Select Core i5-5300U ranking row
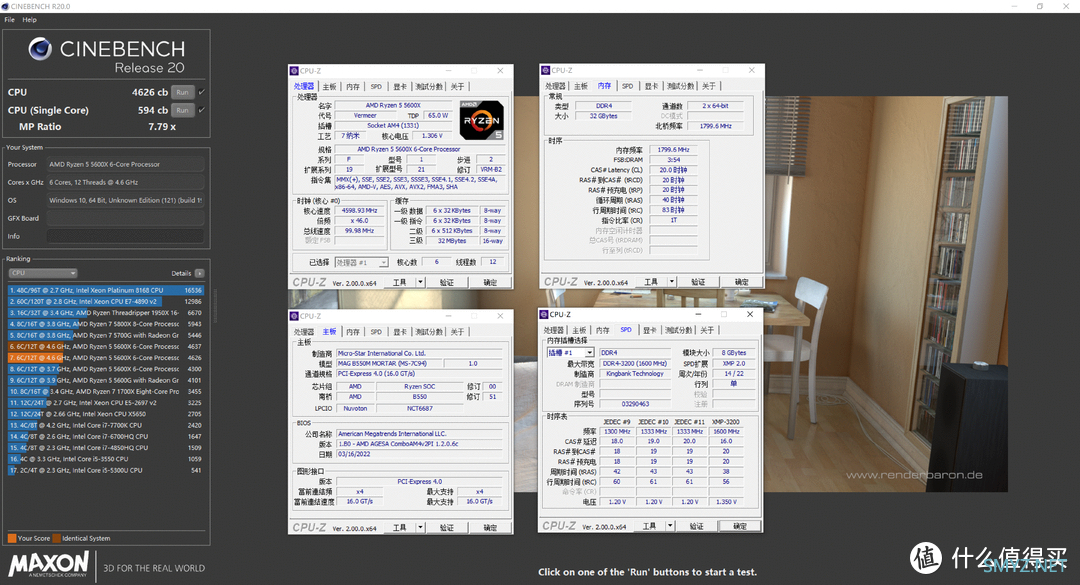This screenshot has width=1080, height=585. (105, 470)
